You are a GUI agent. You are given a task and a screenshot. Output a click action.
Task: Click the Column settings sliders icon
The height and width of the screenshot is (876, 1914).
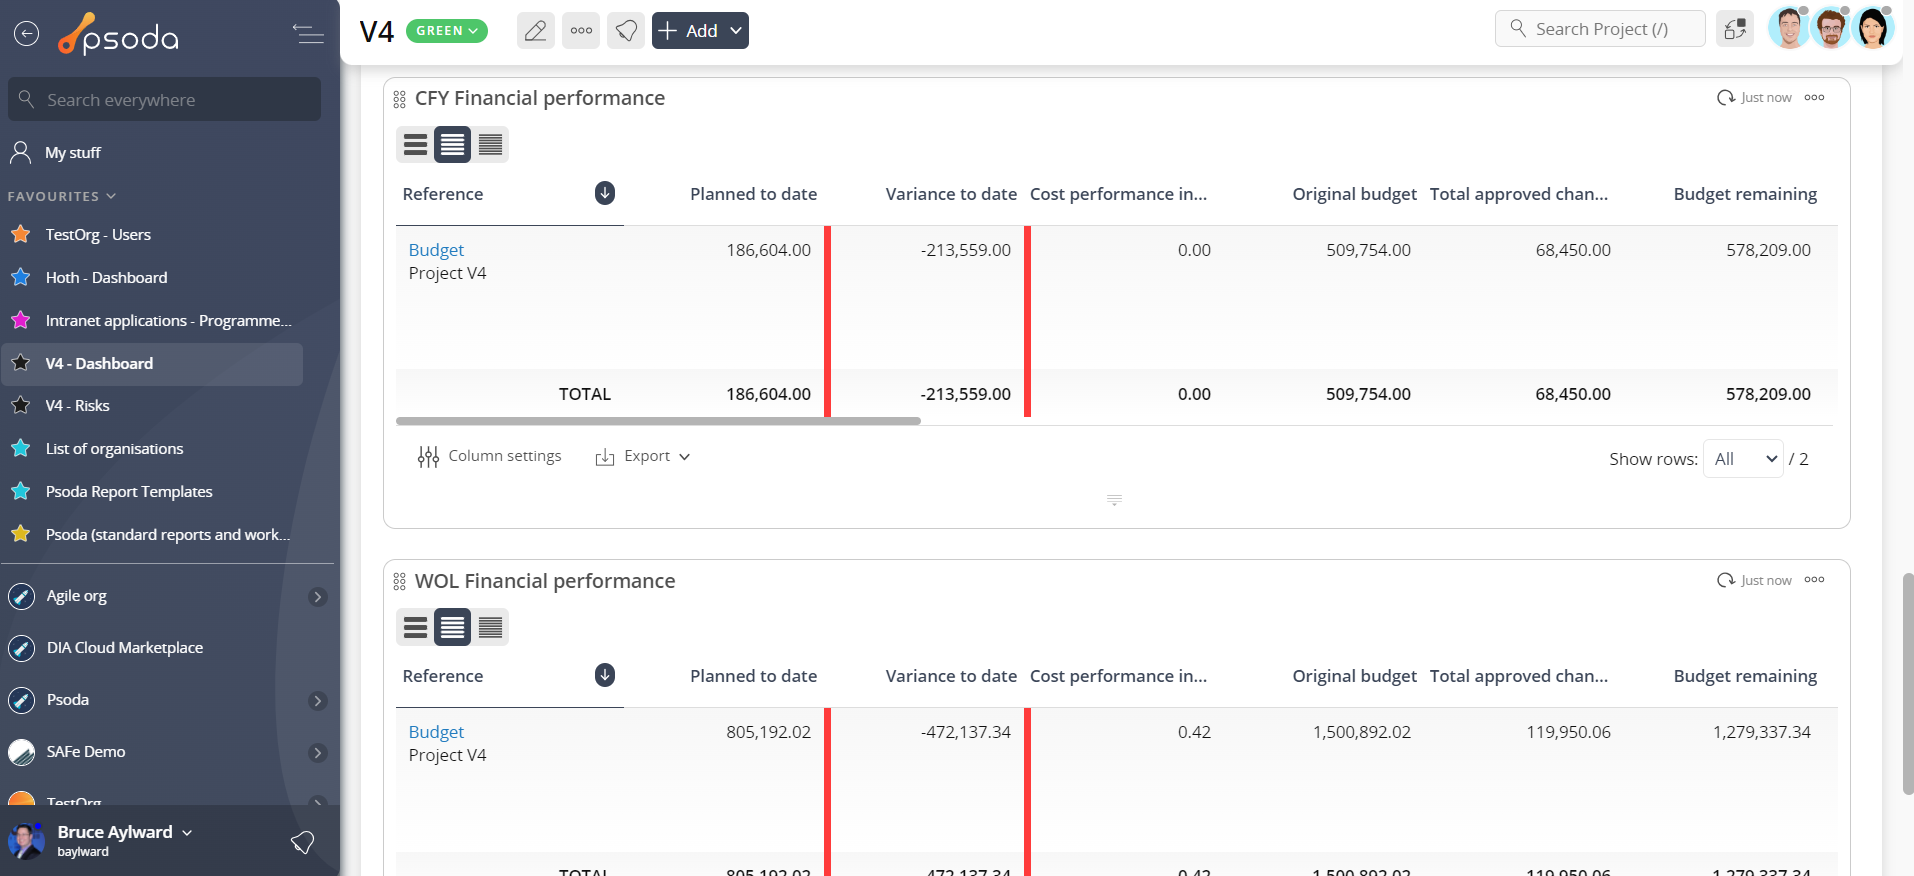(x=428, y=457)
